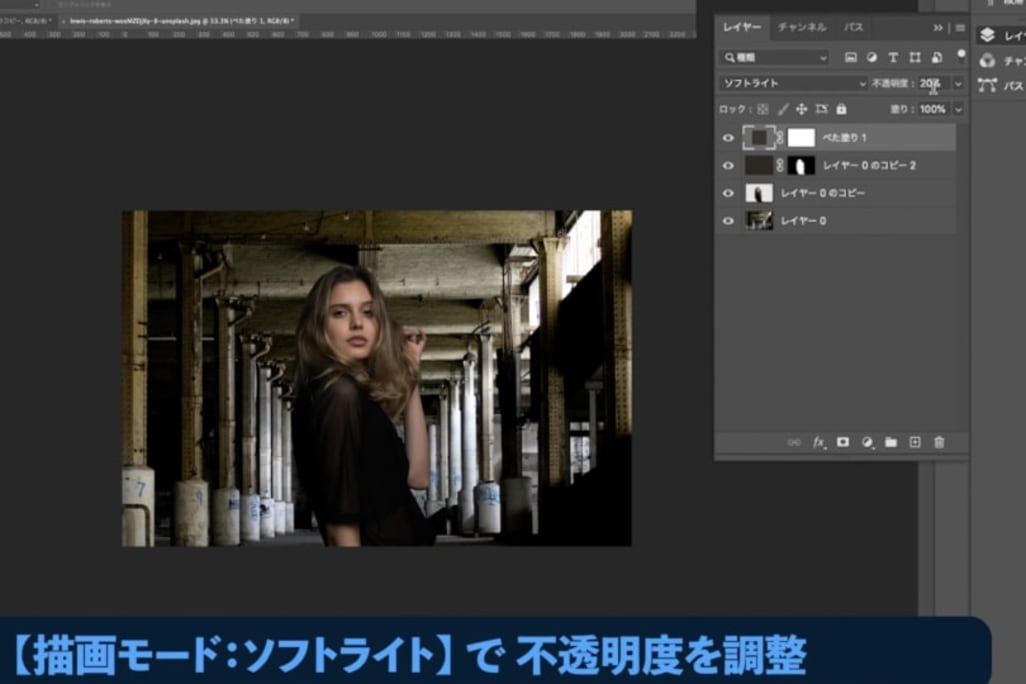Image resolution: width=1026 pixels, height=684 pixels.
Task: Hide the bottom レイヤー 0 layer
Action: tap(728, 221)
